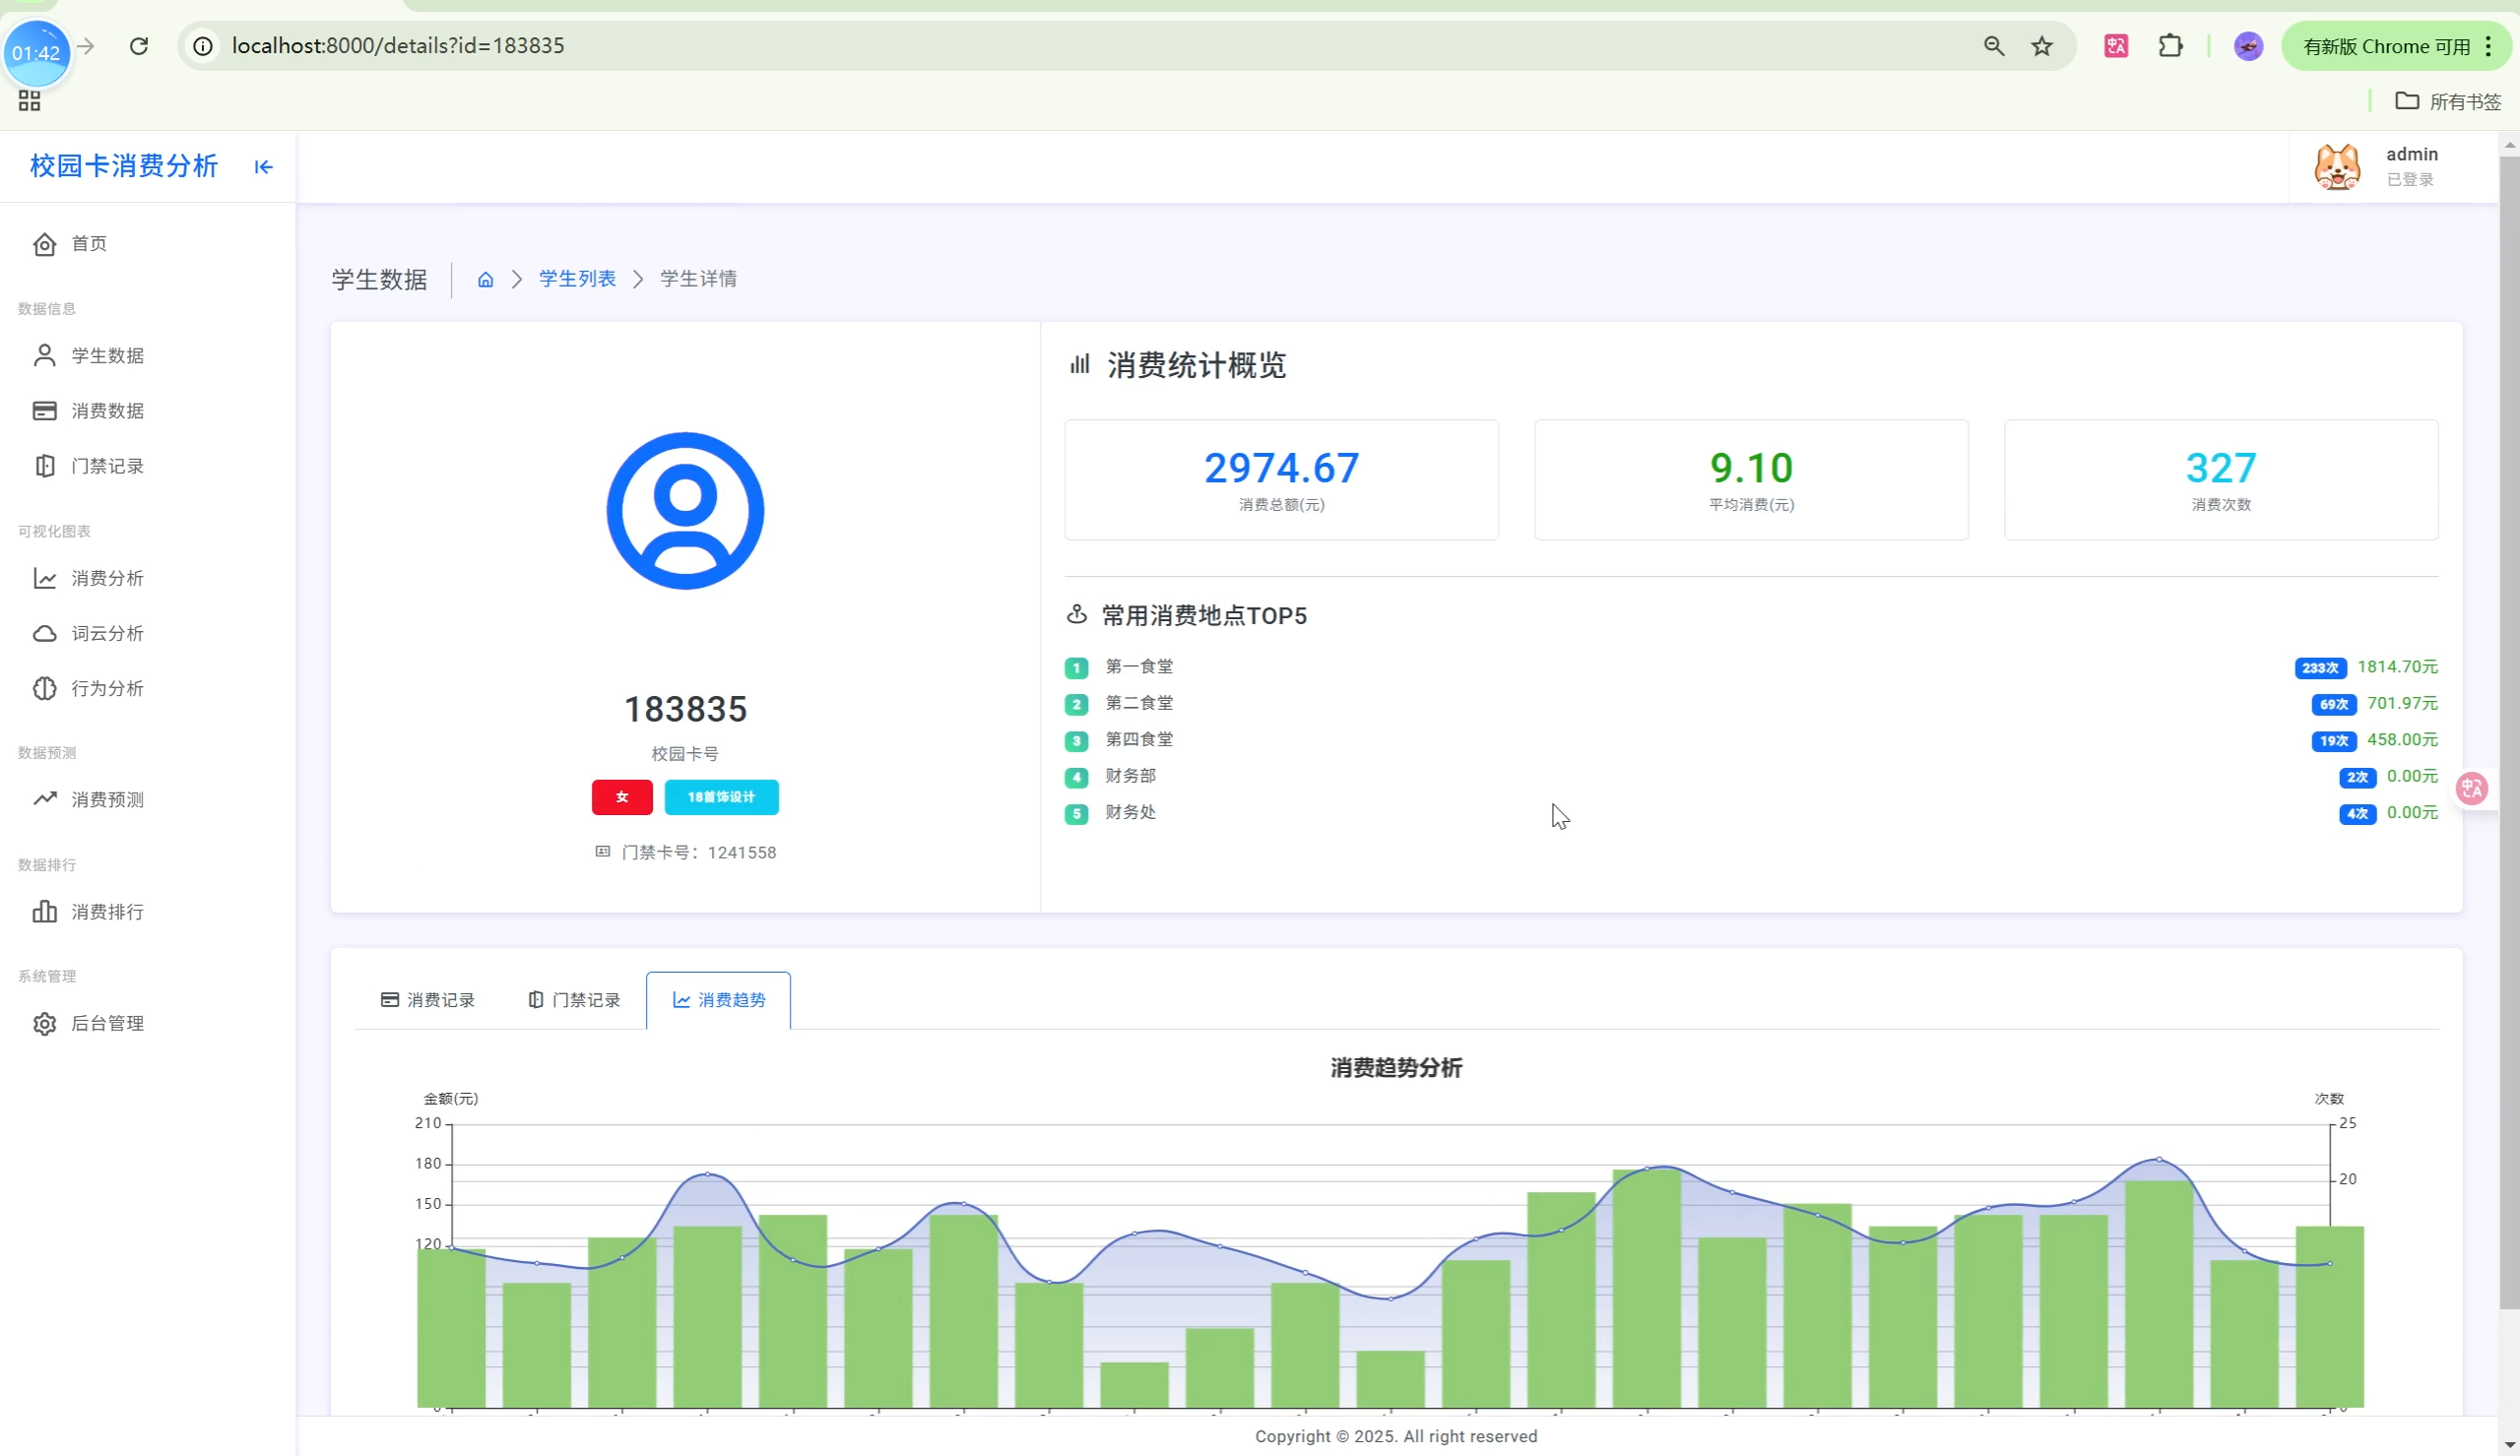Open 词云分析 in the sidebar
The width and height of the screenshot is (2520, 1456).
point(107,633)
